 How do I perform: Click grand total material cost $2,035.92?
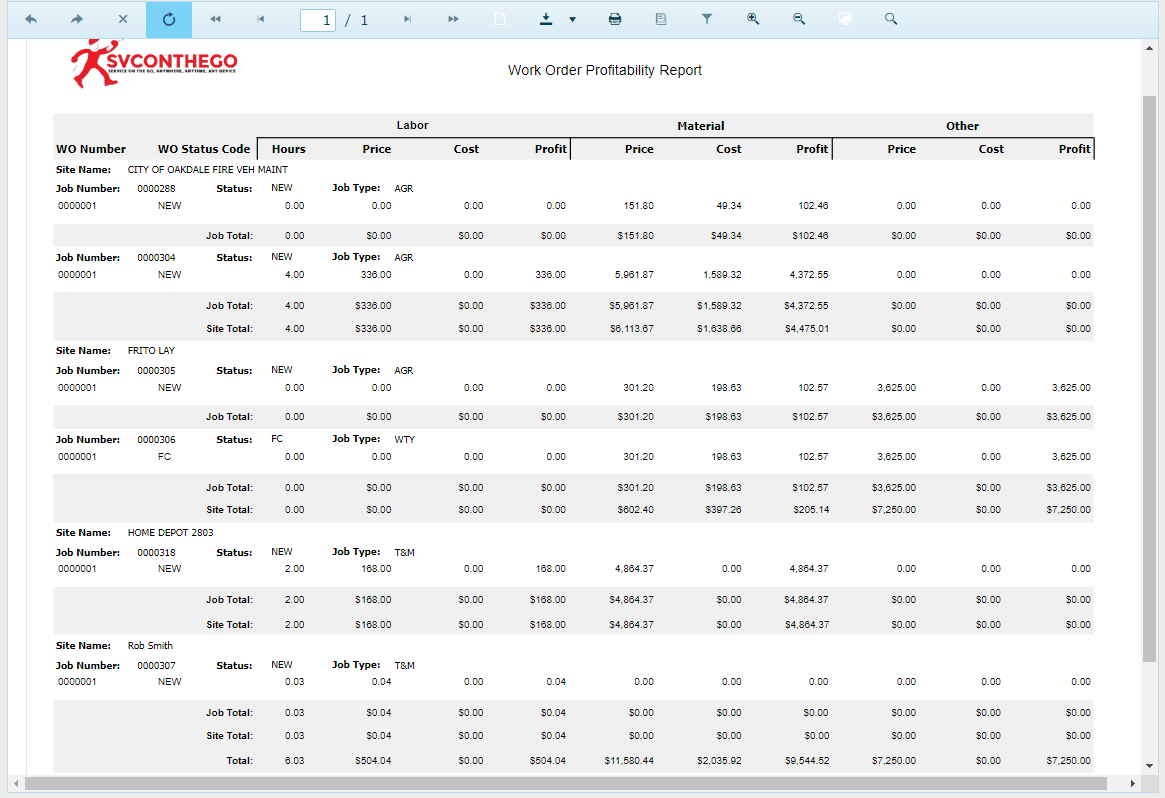[x=718, y=760]
